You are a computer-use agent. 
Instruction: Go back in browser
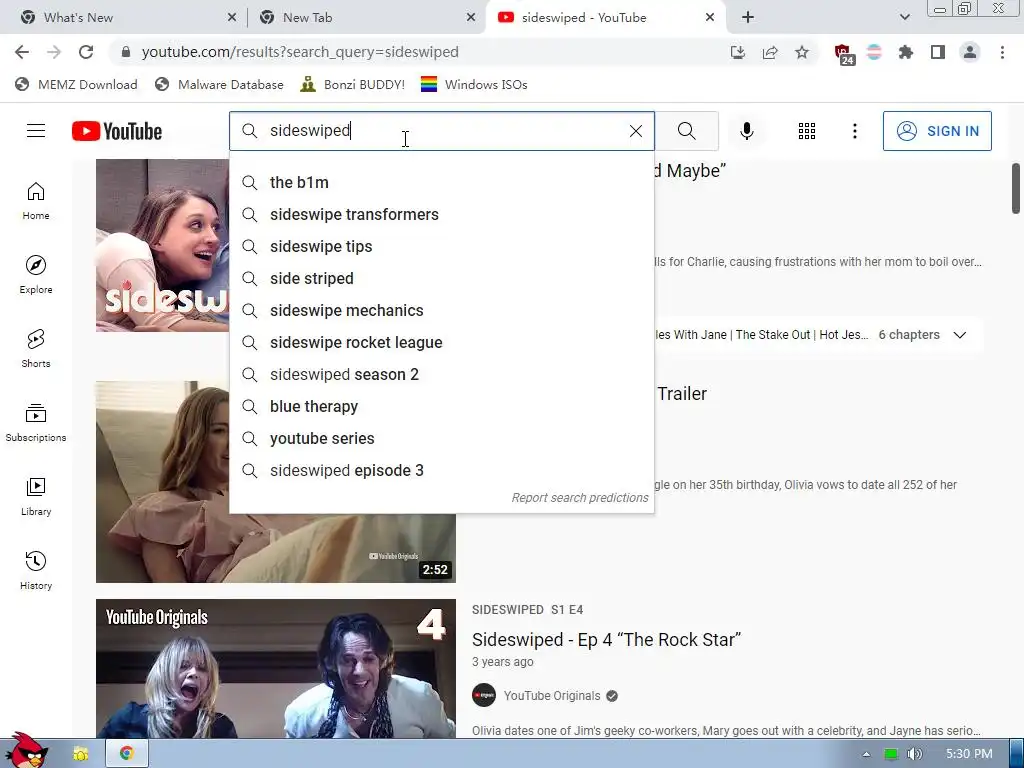(x=22, y=52)
